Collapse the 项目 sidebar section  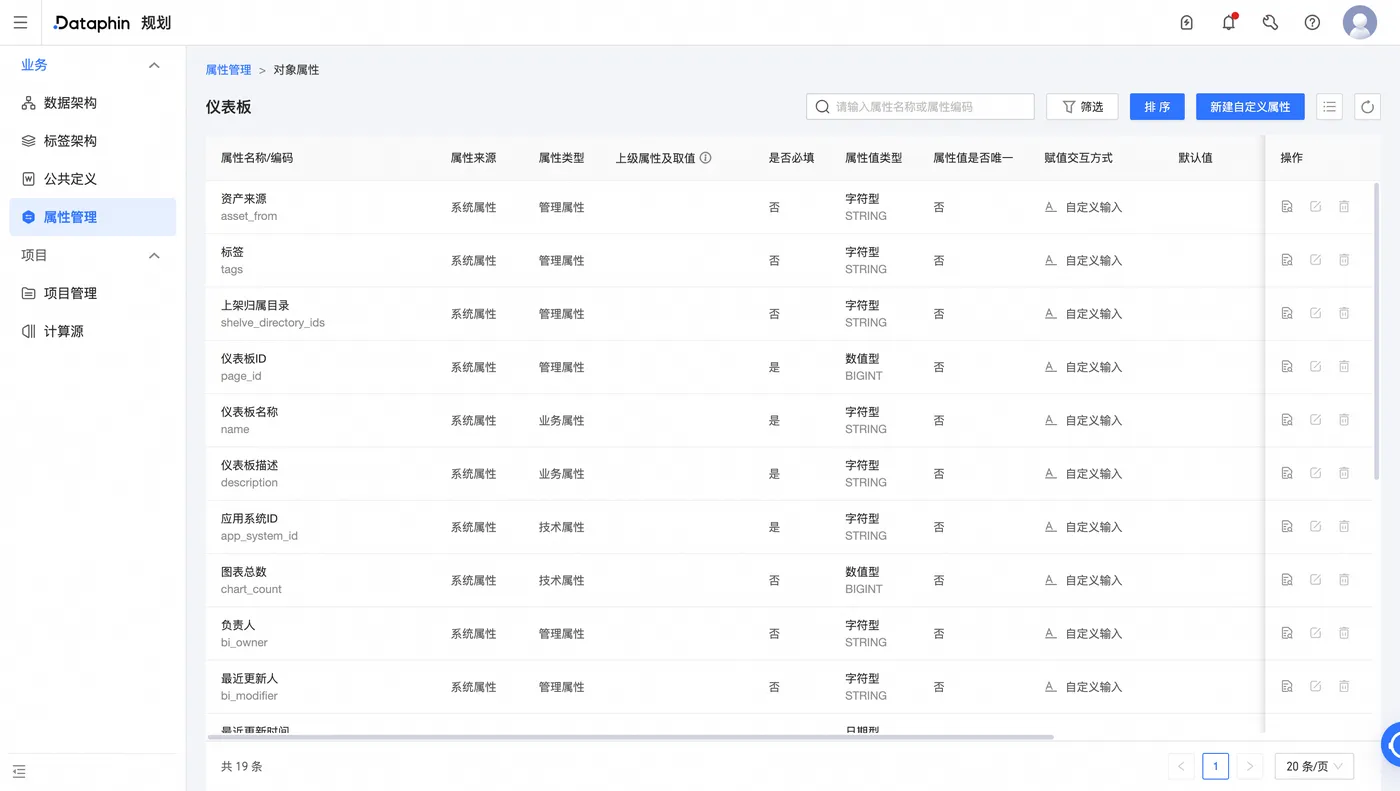(x=154, y=255)
